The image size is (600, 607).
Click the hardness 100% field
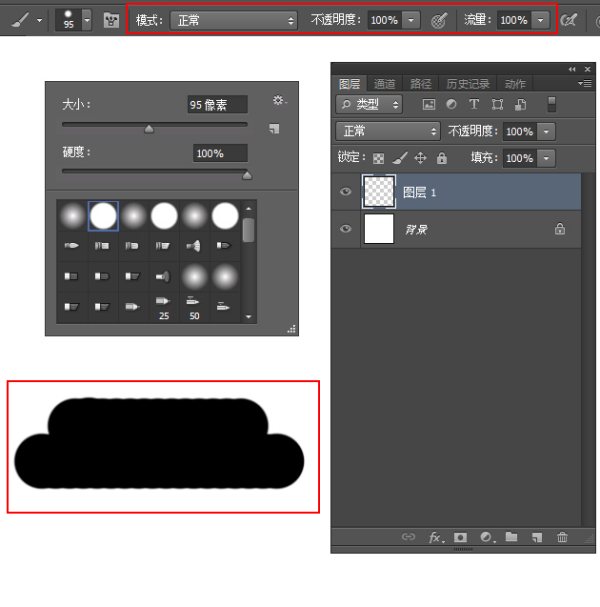pyautogui.click(x=220, y=153)
